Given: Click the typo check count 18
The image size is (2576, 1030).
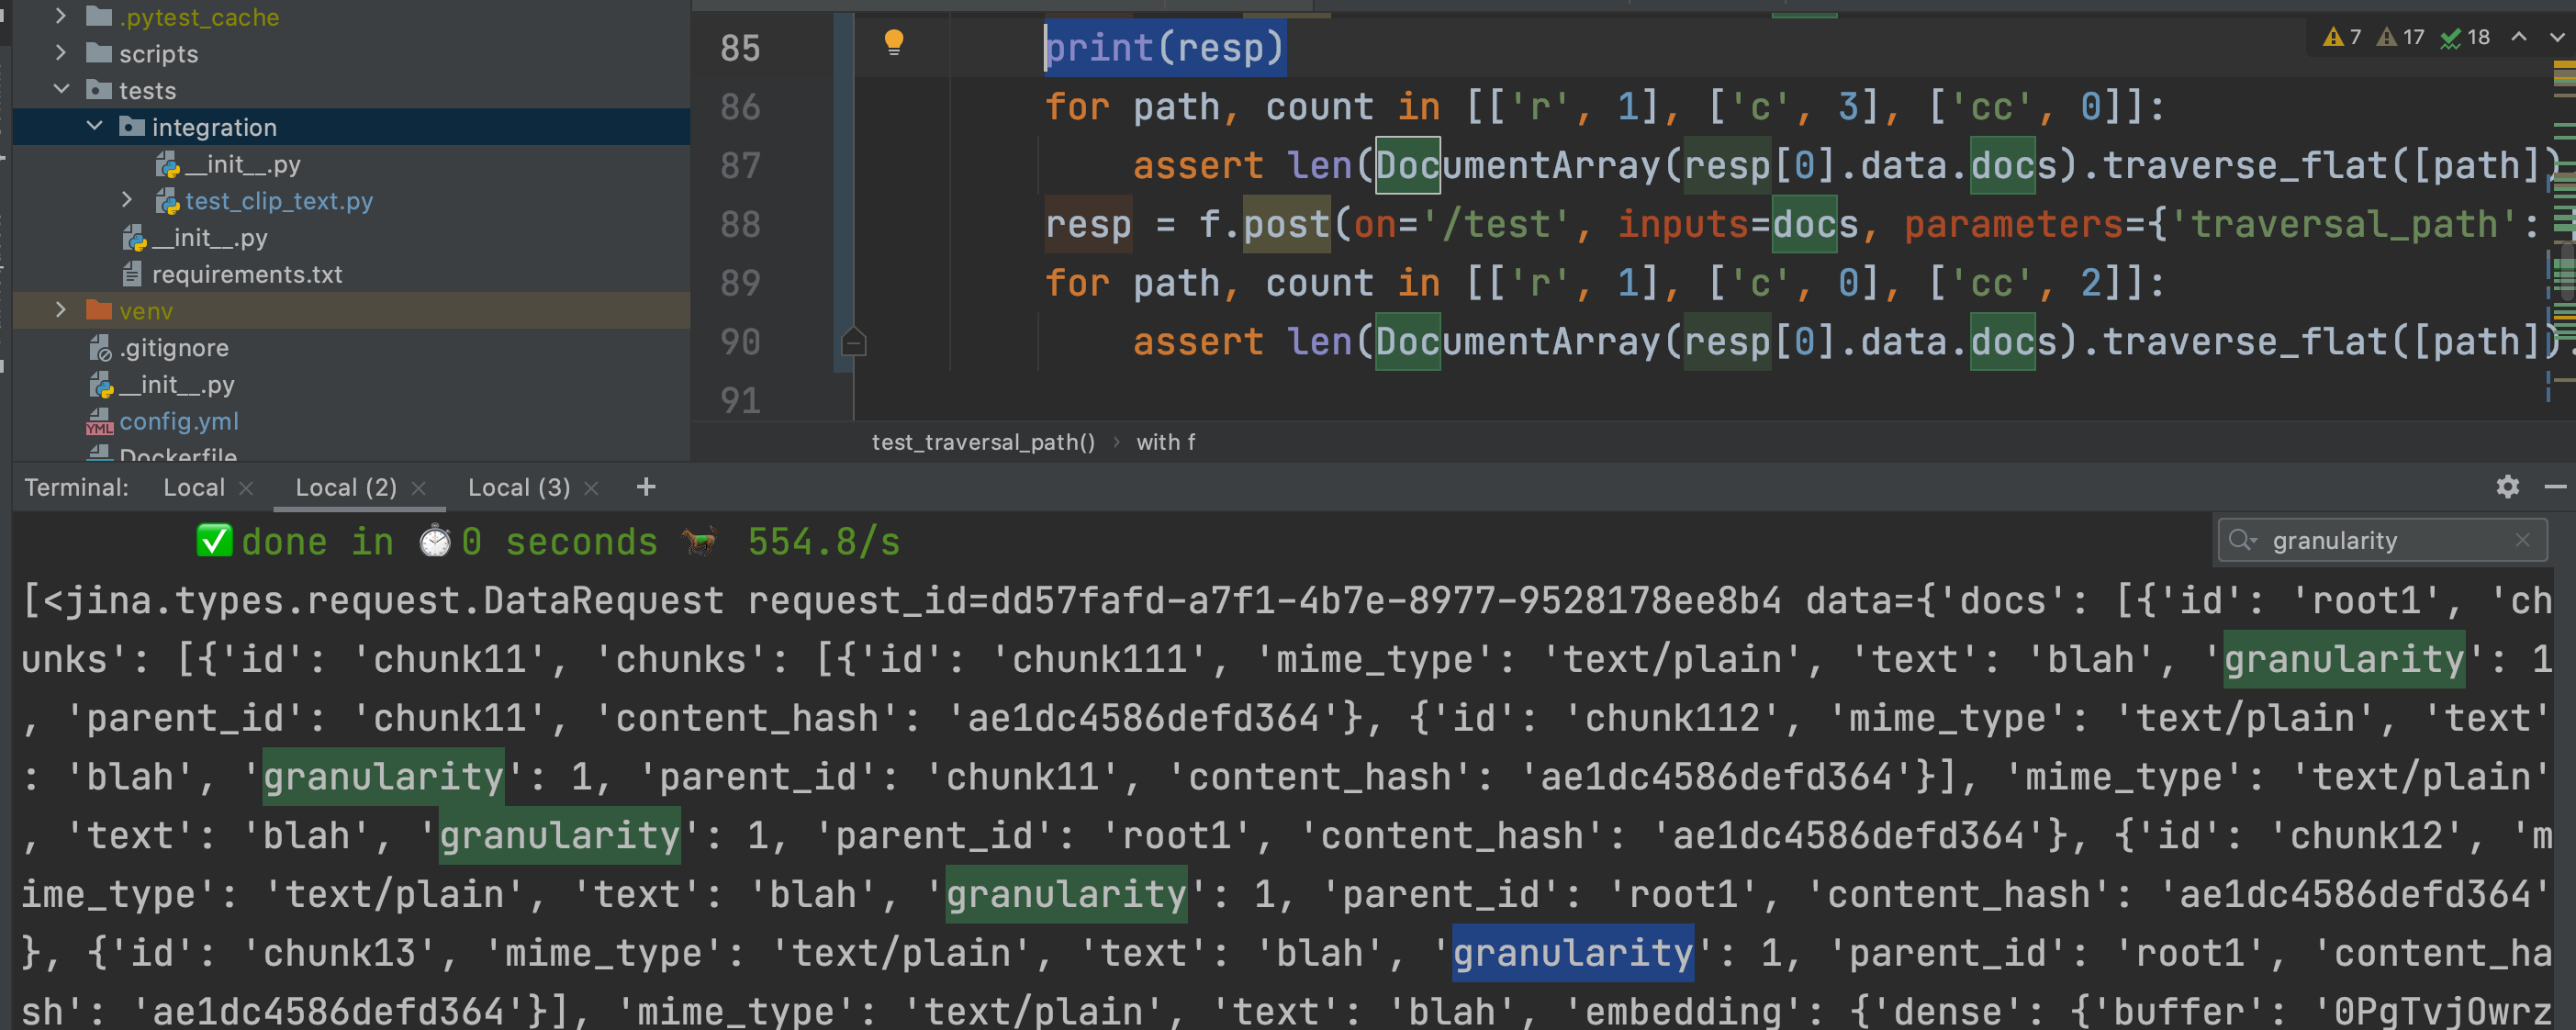Looking at the screenshot, I should (2465, 37).
